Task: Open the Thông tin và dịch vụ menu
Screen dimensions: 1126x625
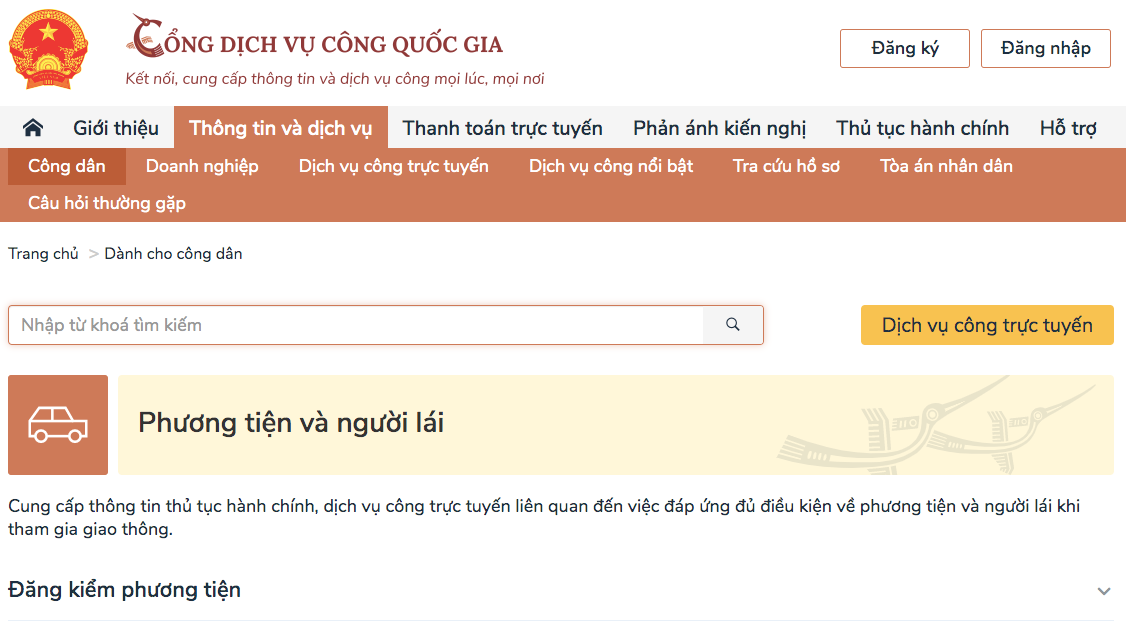Action: (281, 127)
